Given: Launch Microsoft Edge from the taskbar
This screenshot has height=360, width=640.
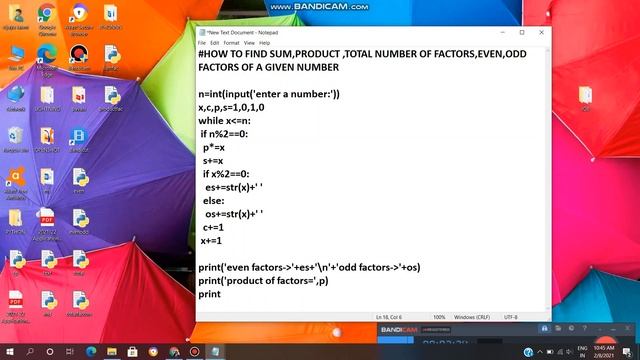Looking at the screenshot, I should [91, 351].
